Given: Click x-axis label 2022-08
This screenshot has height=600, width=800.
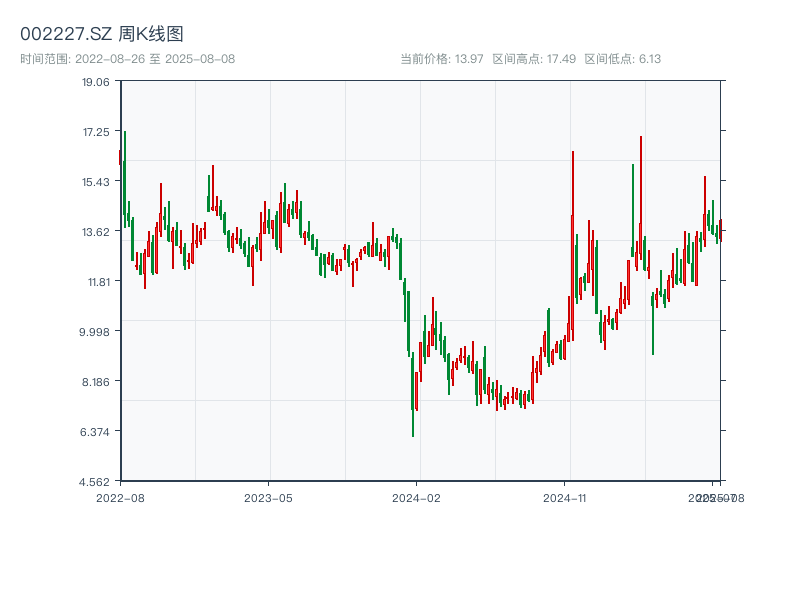Looking at the screenshot, I should pyautogui.click(x=120, y=498).
